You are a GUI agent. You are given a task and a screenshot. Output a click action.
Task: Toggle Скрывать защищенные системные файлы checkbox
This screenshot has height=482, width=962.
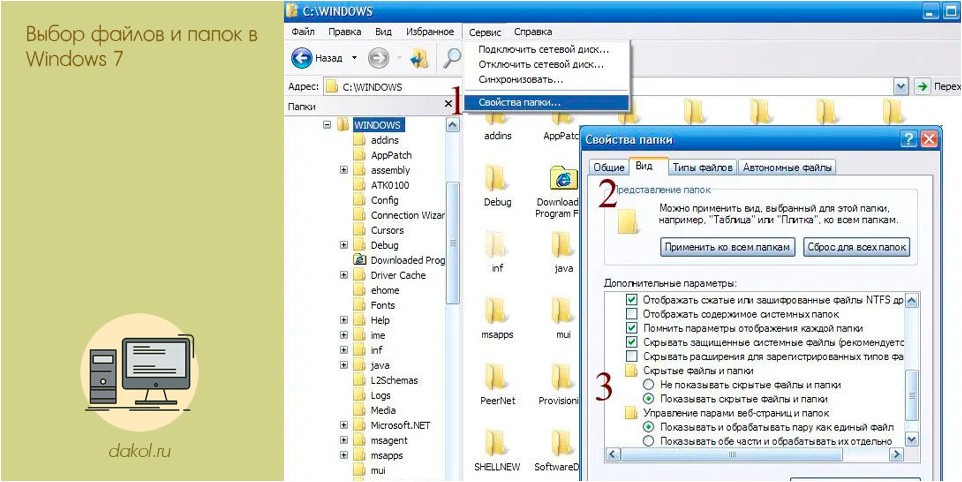[631, 342]
